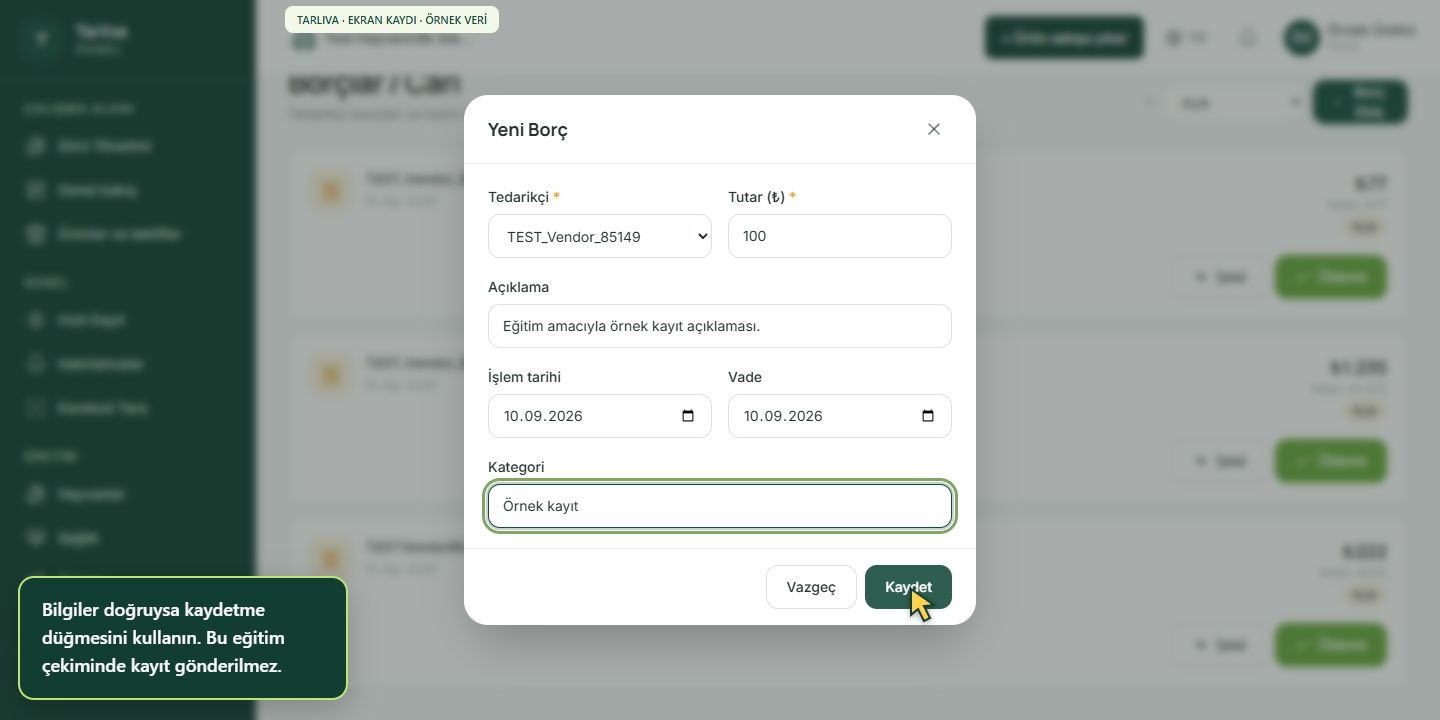Click green payment button on first debt card
Screen dimensions: 1440x720
(x=1331, y=277)
